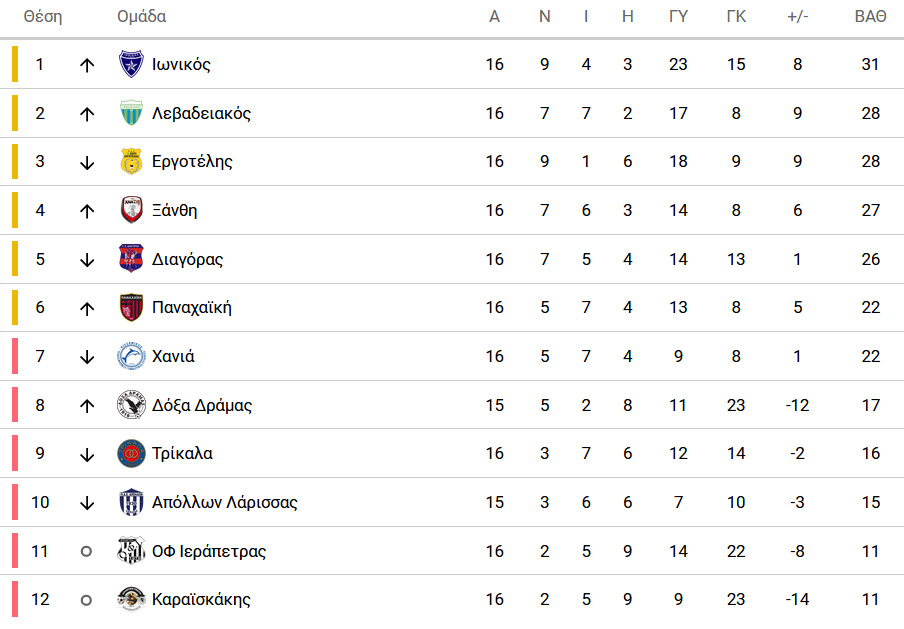Select the Εργοτέλης yellow crest
Screen dimensions: 904x629
[x=131, y=161]
